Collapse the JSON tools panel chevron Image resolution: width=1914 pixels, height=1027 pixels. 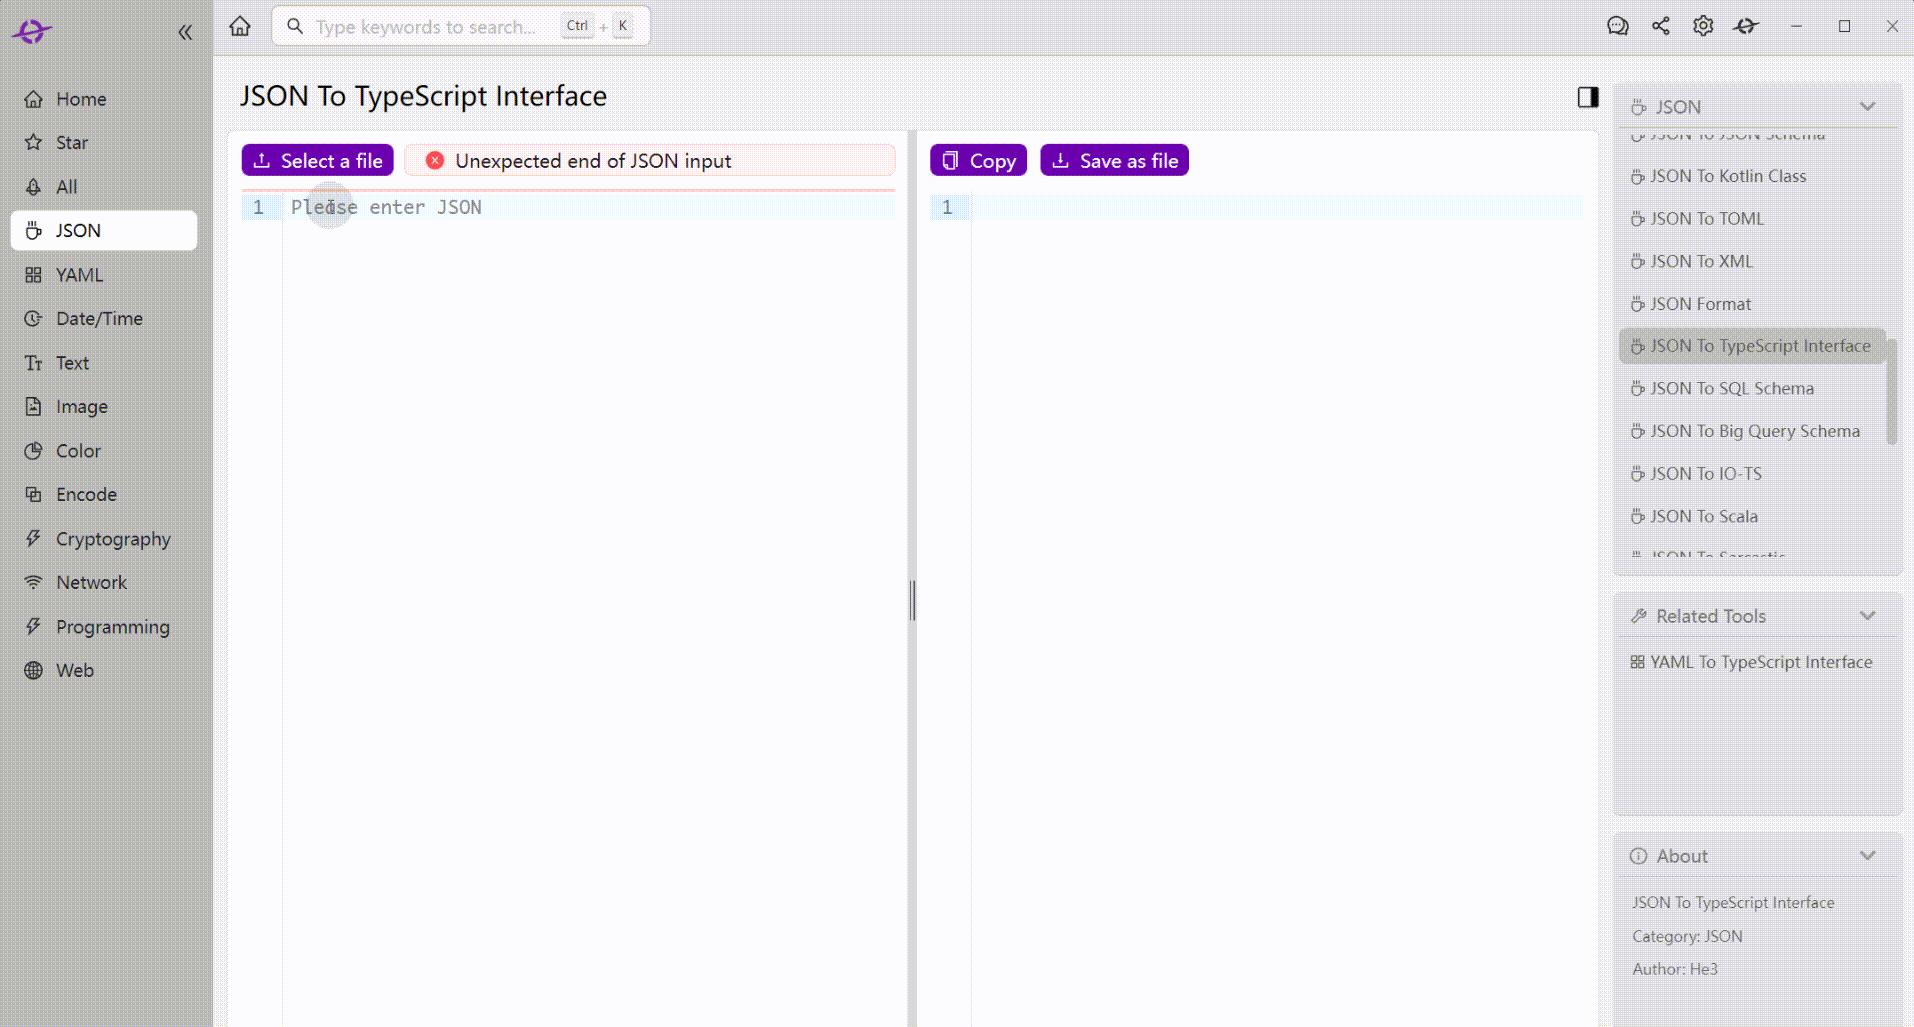coord(1867,107)
